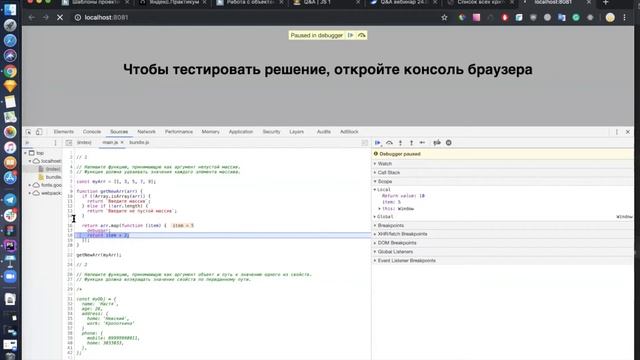Collapse the top frame tree node
640x360 pixels.
click(x=25, y=153)
